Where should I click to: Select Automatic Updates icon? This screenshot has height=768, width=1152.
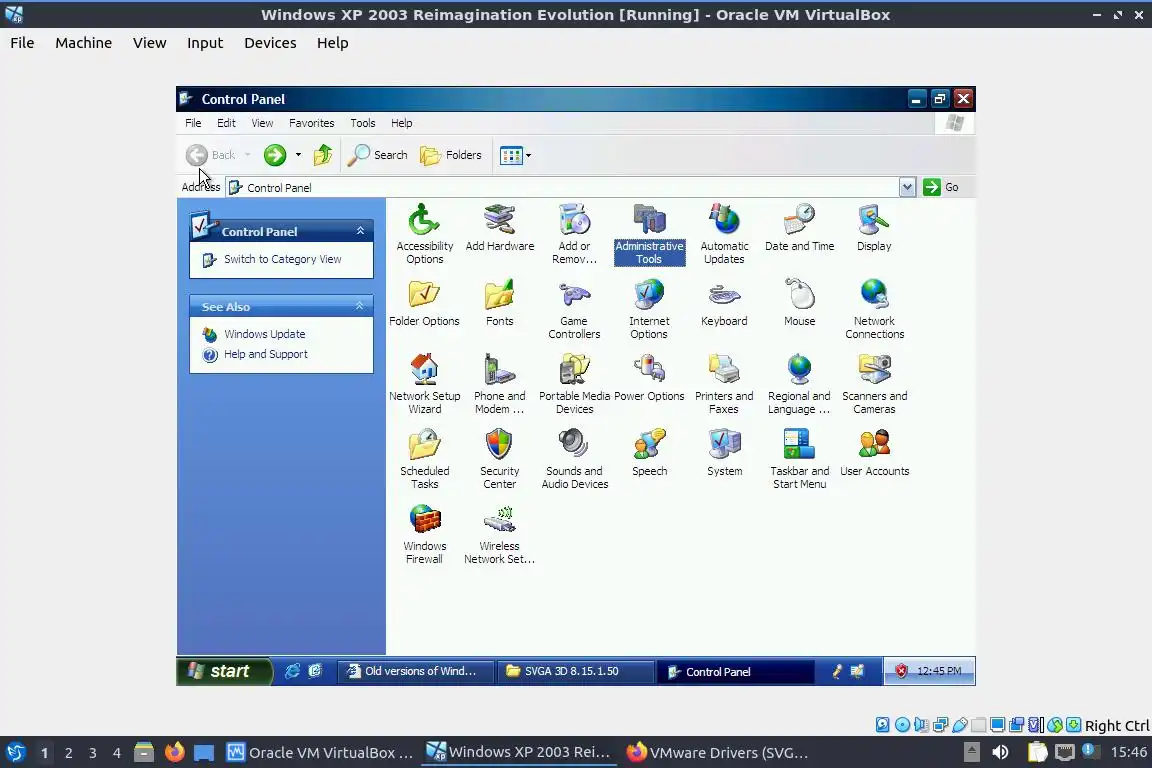click(724, 234)
